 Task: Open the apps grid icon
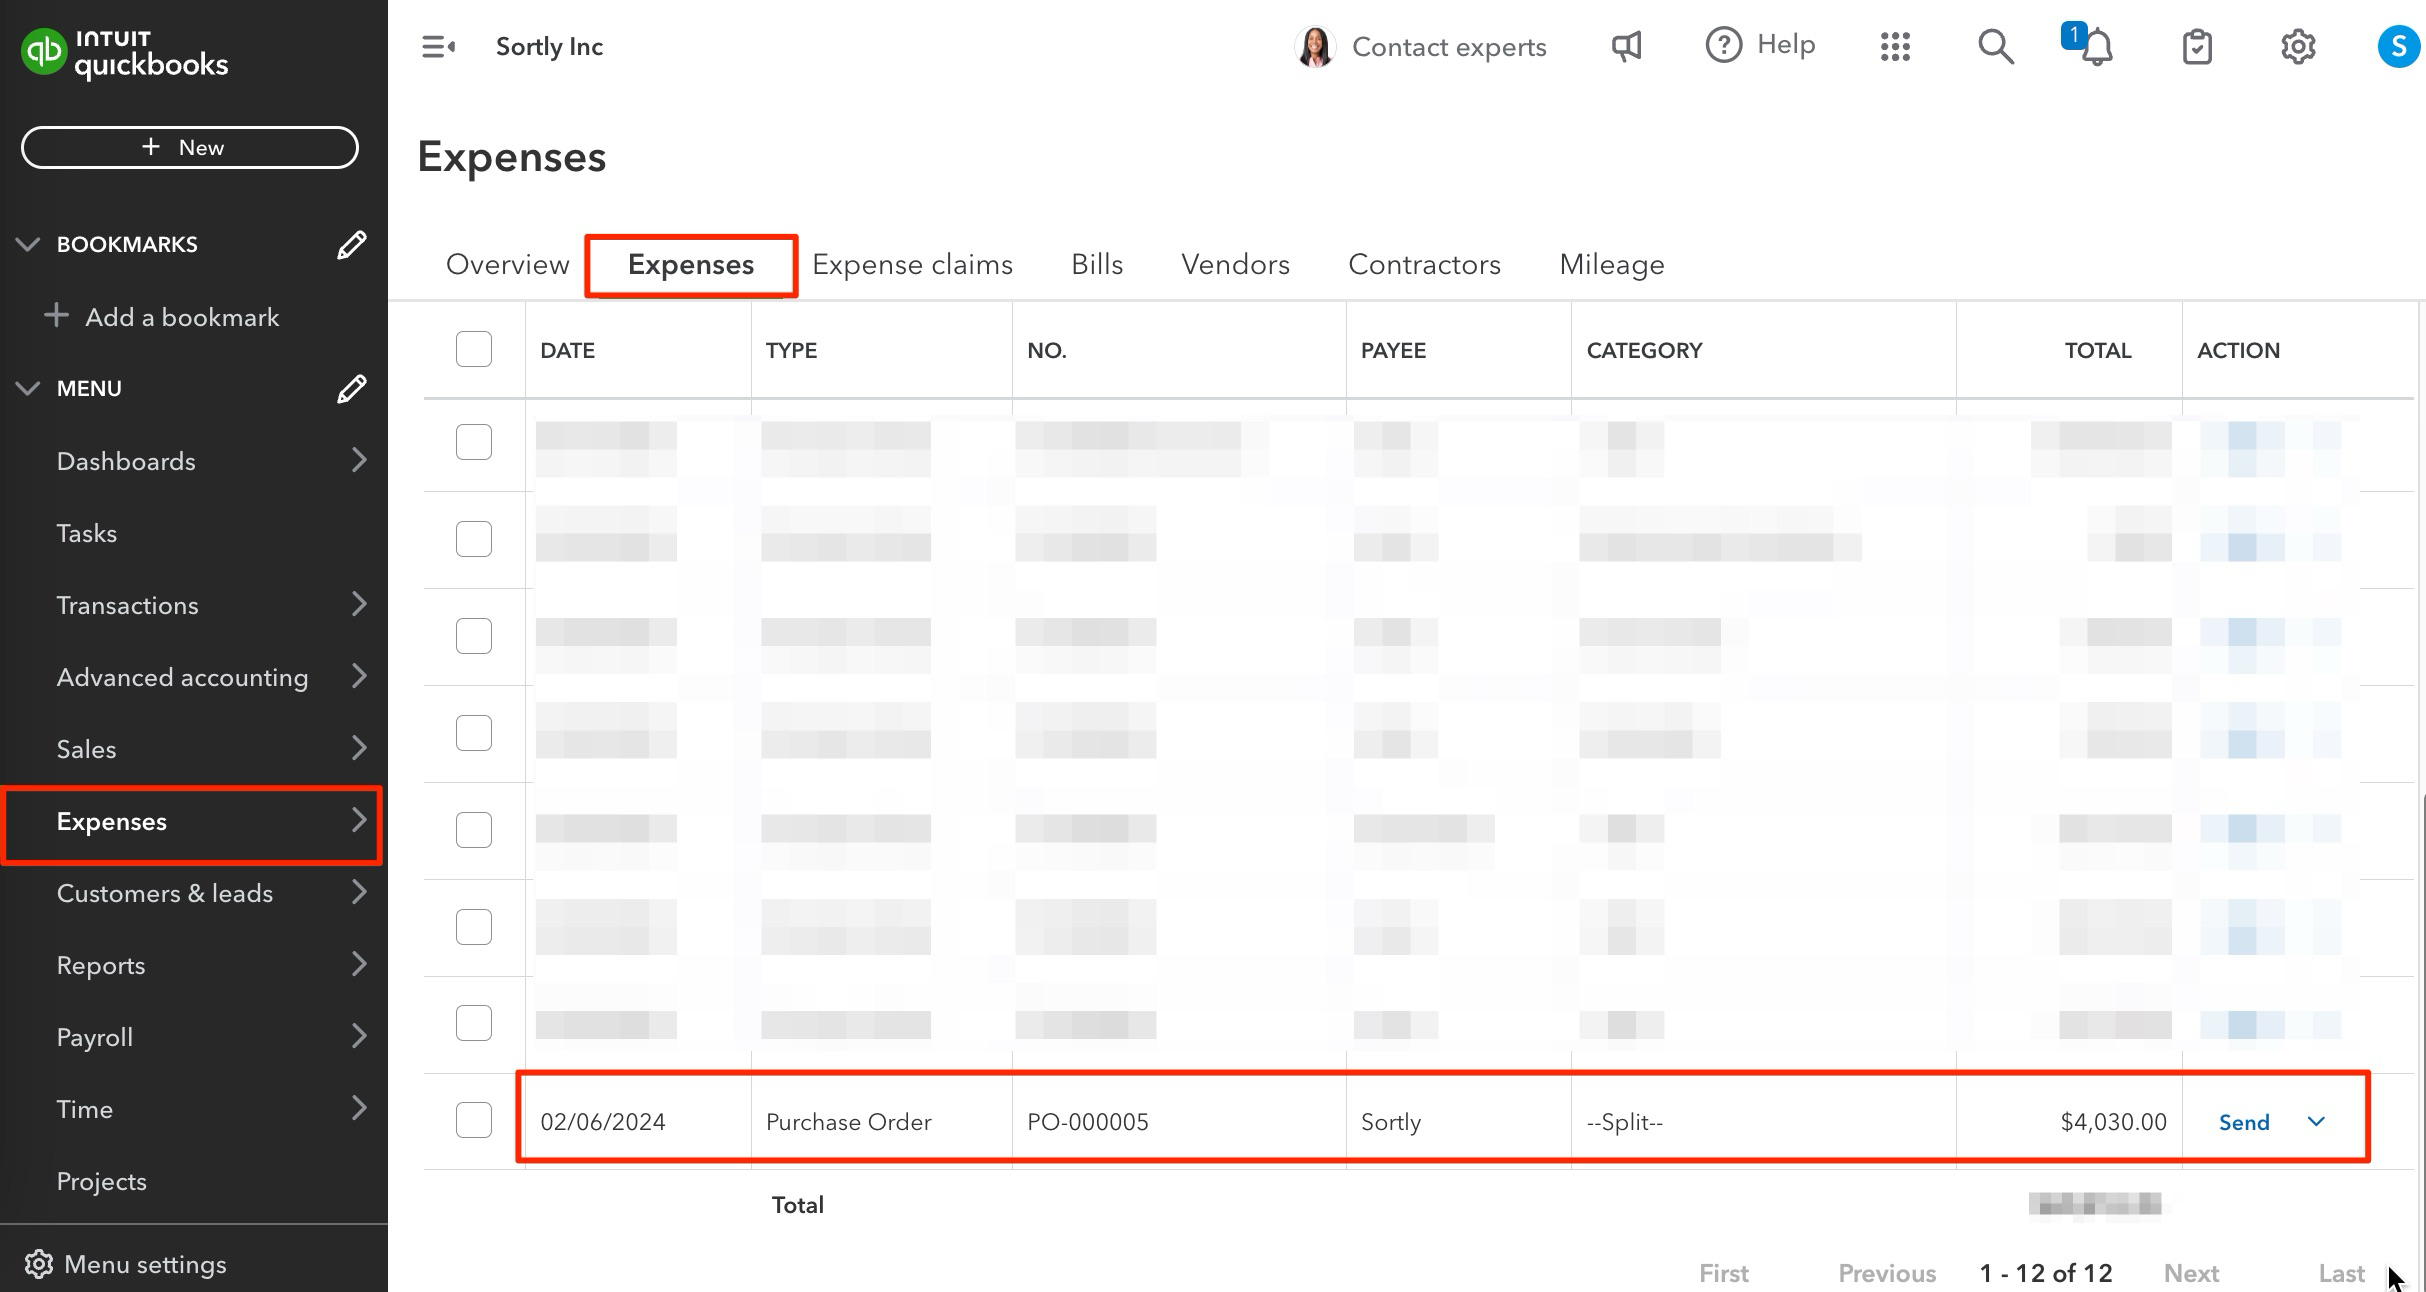(1895, 47)
